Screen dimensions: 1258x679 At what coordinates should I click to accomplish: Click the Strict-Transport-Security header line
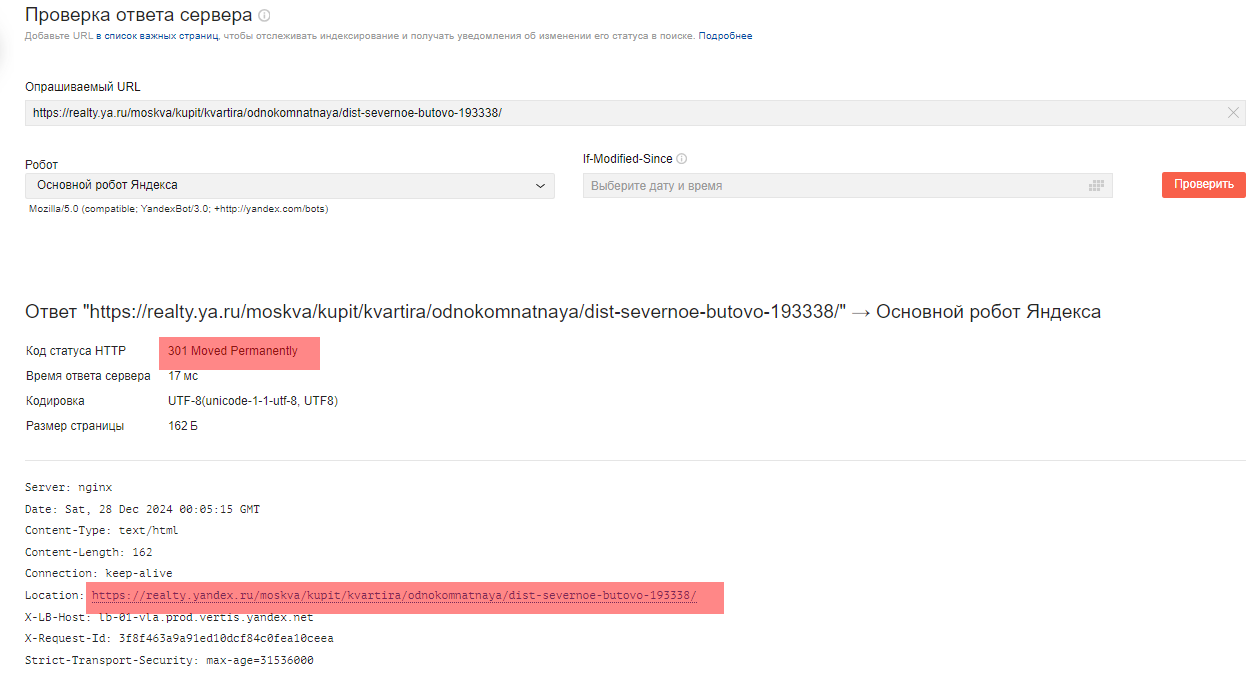169,661
